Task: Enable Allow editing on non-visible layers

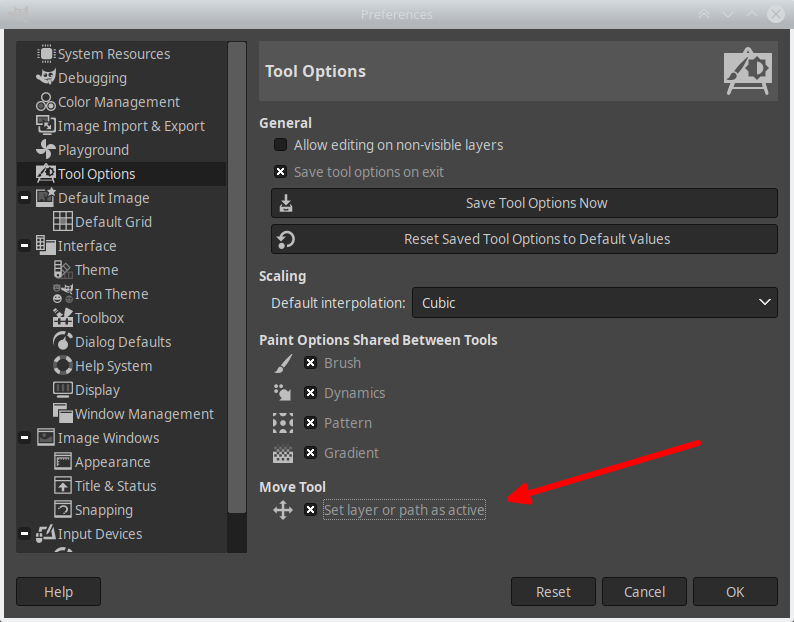Action: pyautogui.click(x=280, y=145)
